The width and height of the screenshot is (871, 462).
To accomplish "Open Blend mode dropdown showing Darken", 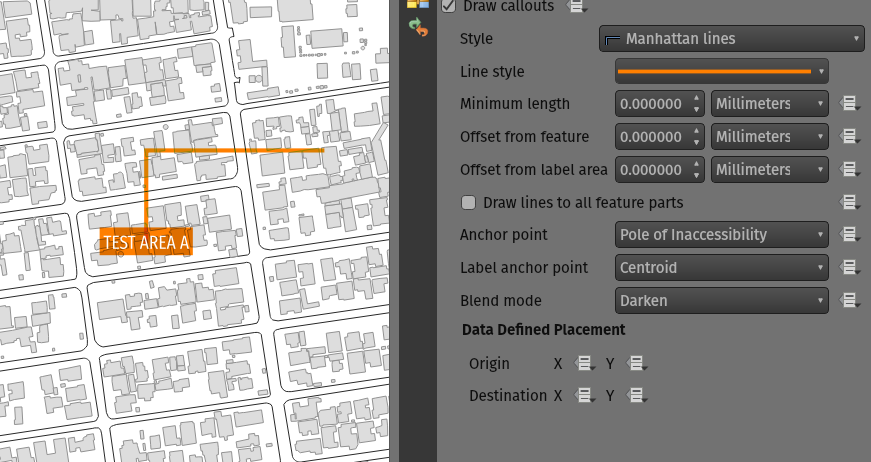I will 720,300.
